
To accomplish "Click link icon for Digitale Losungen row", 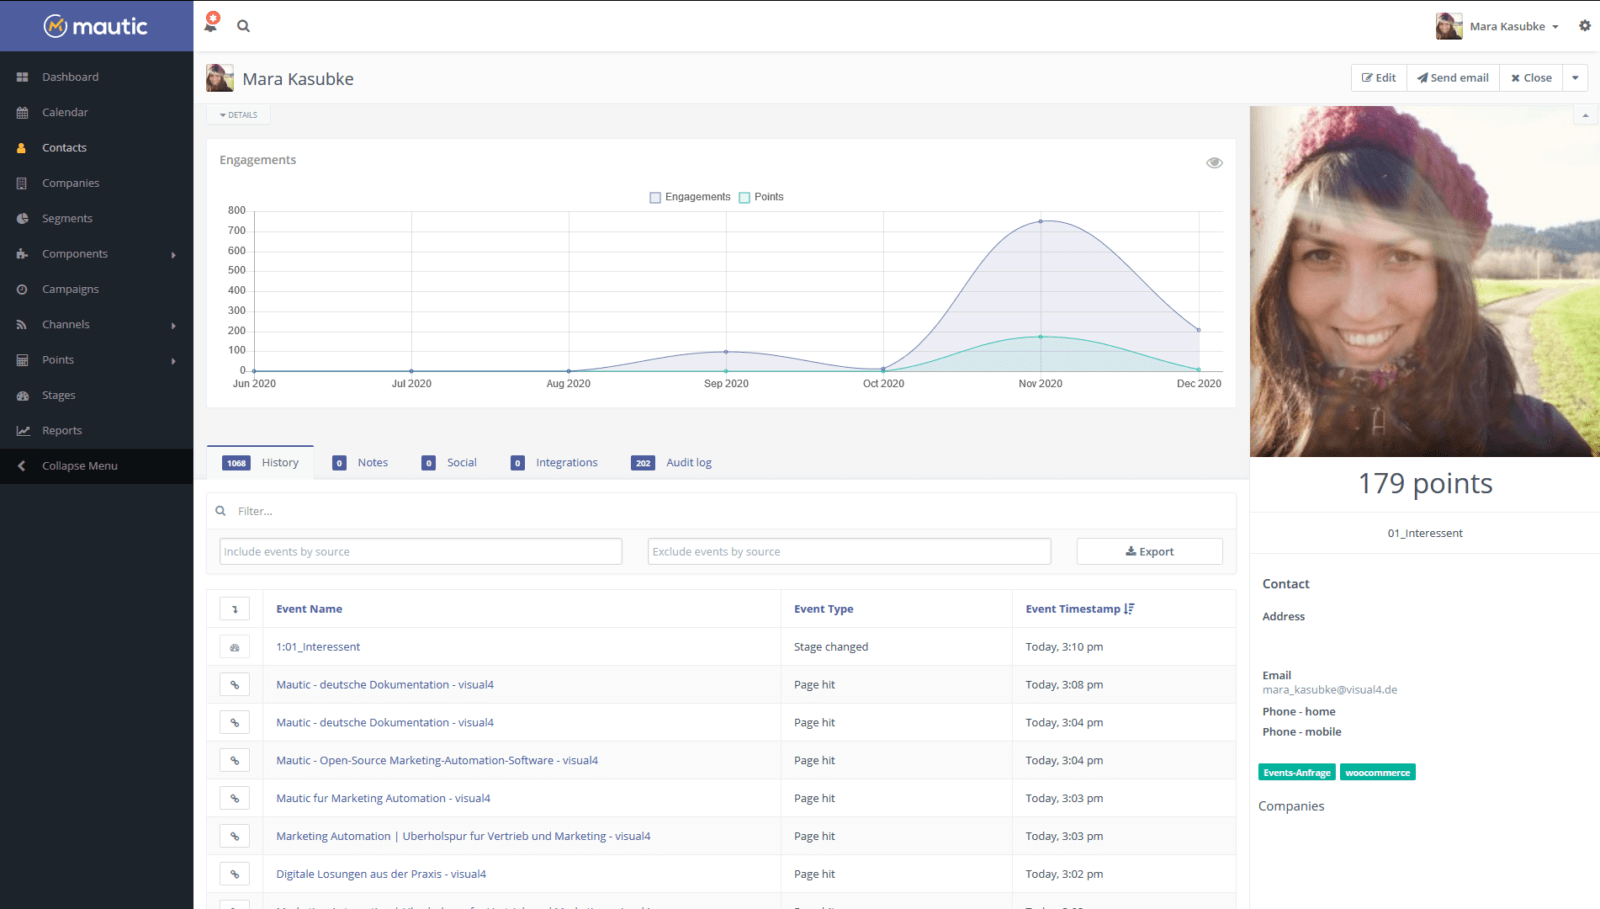I will tap(235, 874).
